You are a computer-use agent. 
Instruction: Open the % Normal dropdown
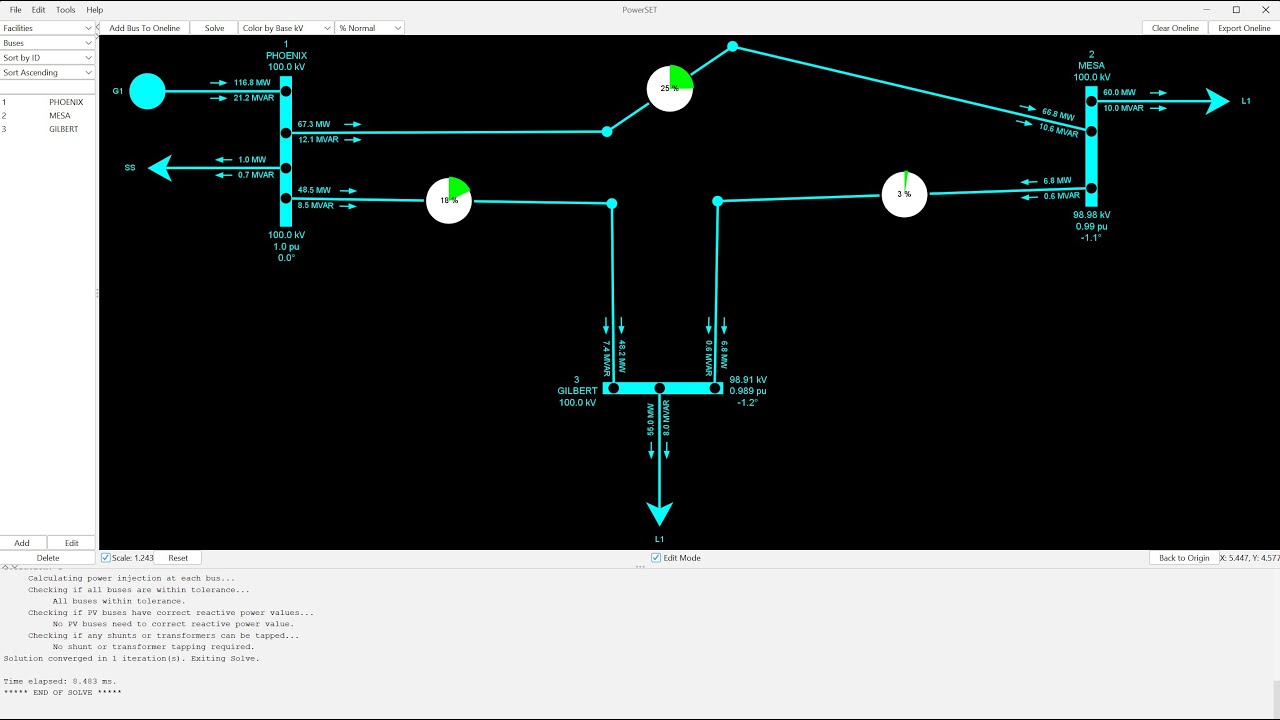[370, 28]
